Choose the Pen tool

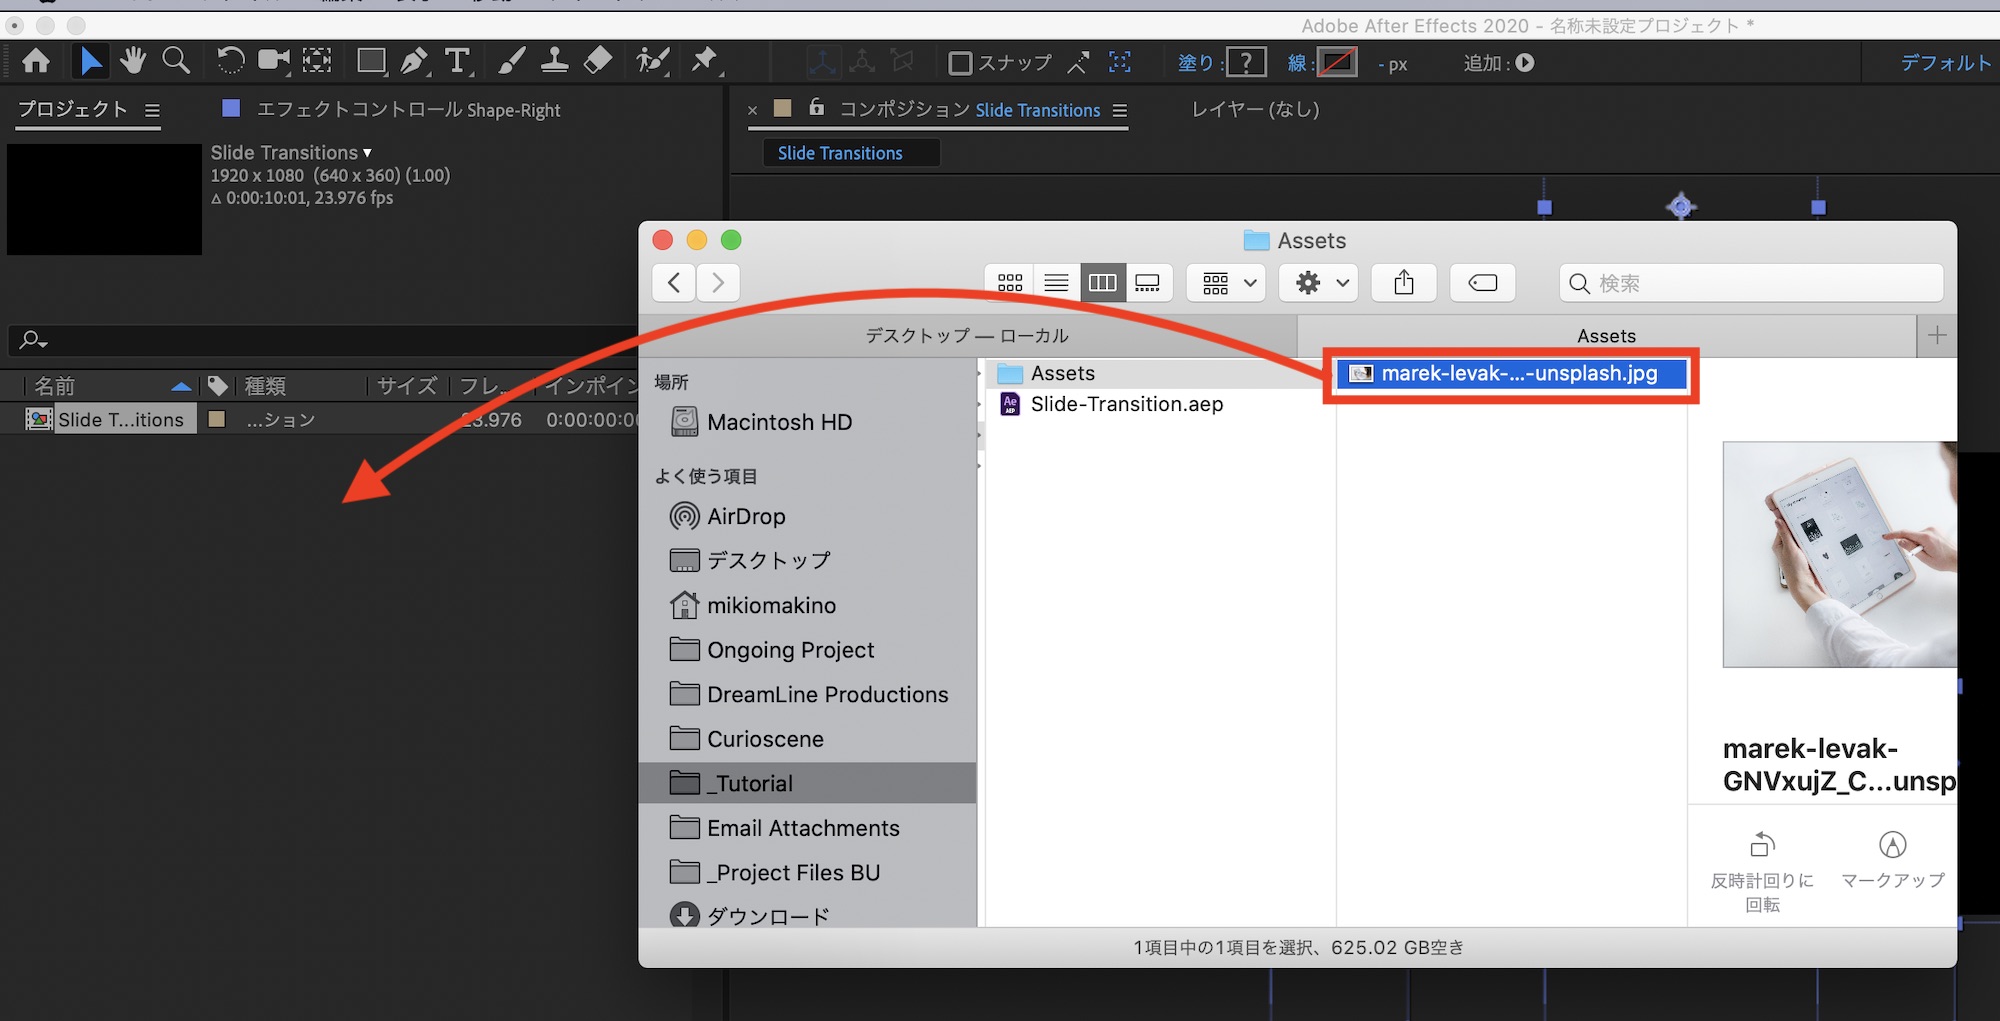pos(413,62)
